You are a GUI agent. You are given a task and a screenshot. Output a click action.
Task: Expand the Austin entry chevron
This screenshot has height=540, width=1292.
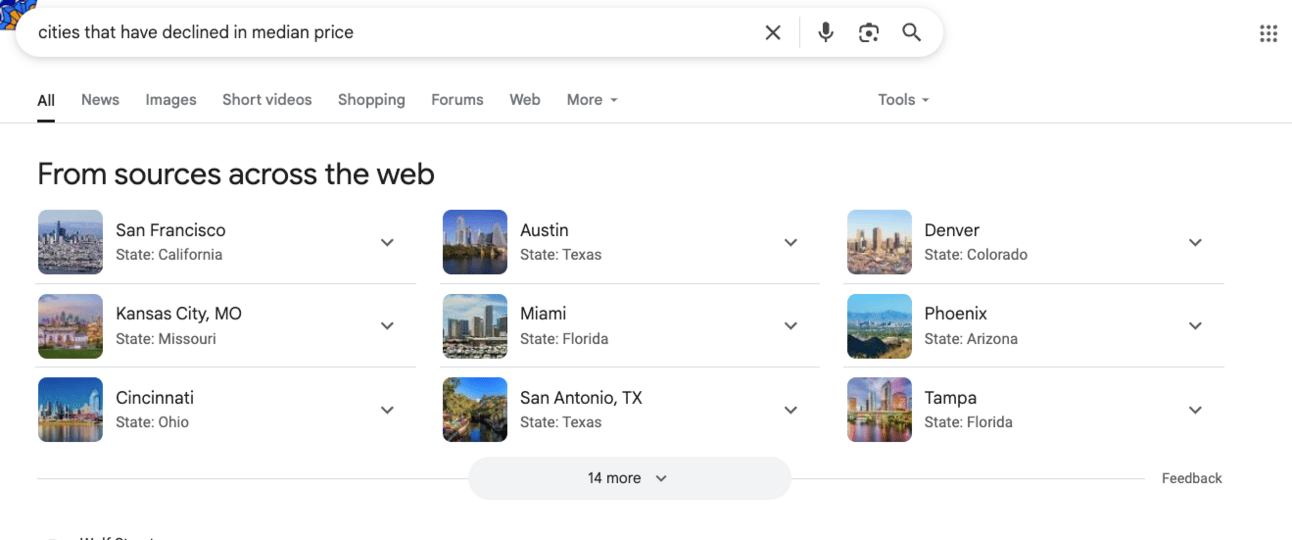point(791,242)
